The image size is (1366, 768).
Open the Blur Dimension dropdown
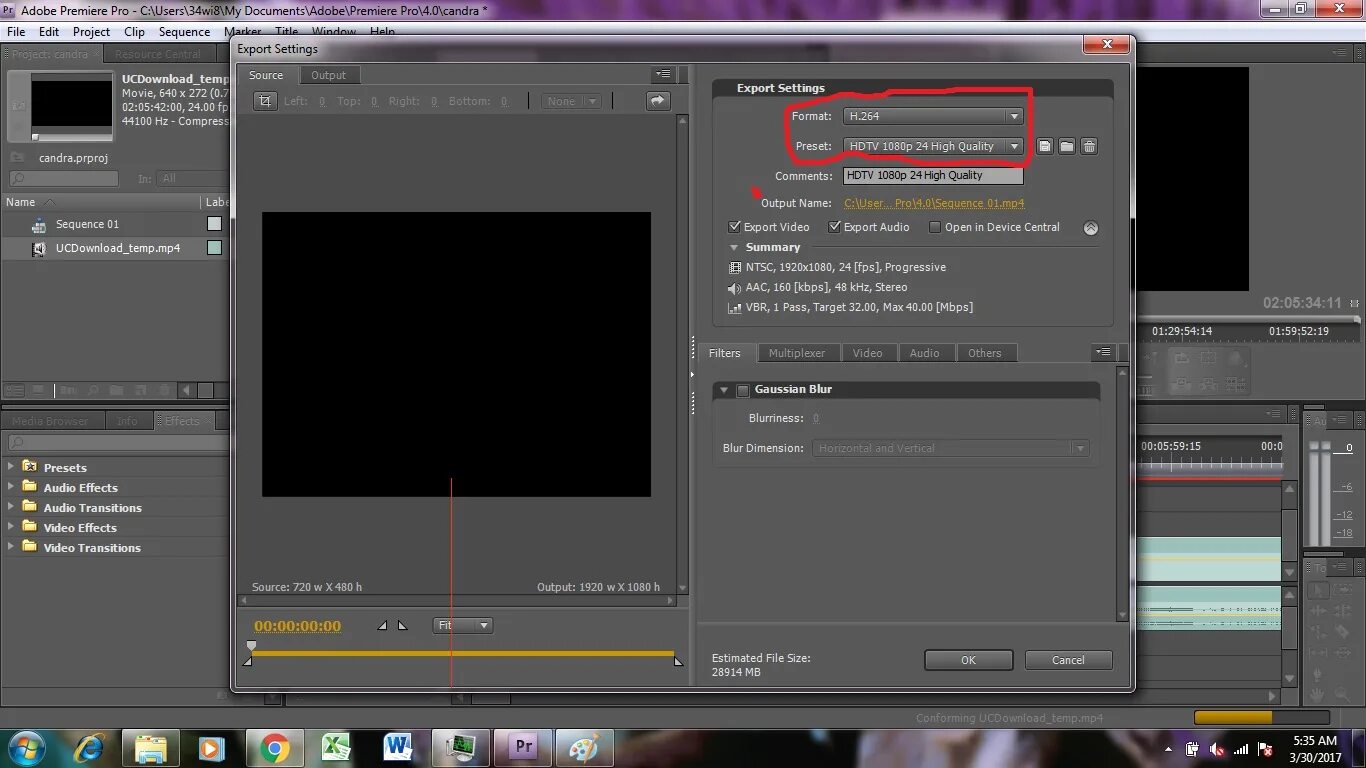(x=950, y=448)
